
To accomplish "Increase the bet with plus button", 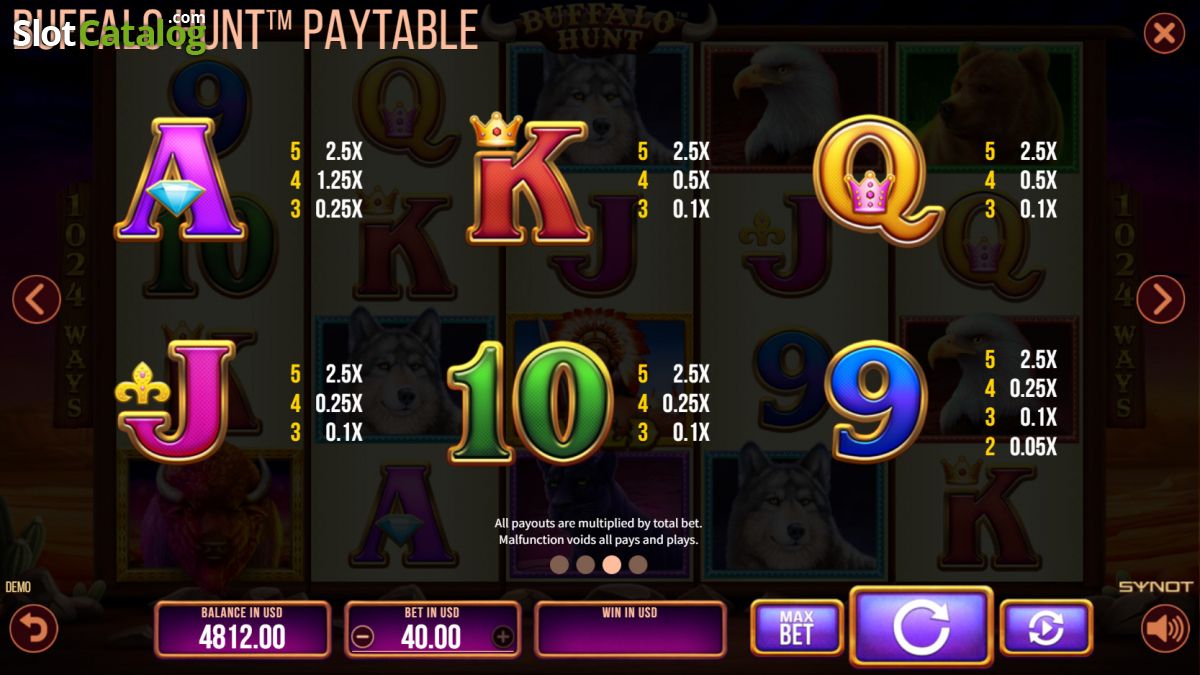I will 502,637.
